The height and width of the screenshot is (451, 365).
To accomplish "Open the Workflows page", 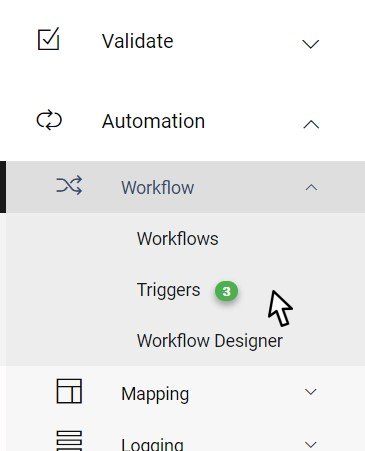I will [178, 239].
